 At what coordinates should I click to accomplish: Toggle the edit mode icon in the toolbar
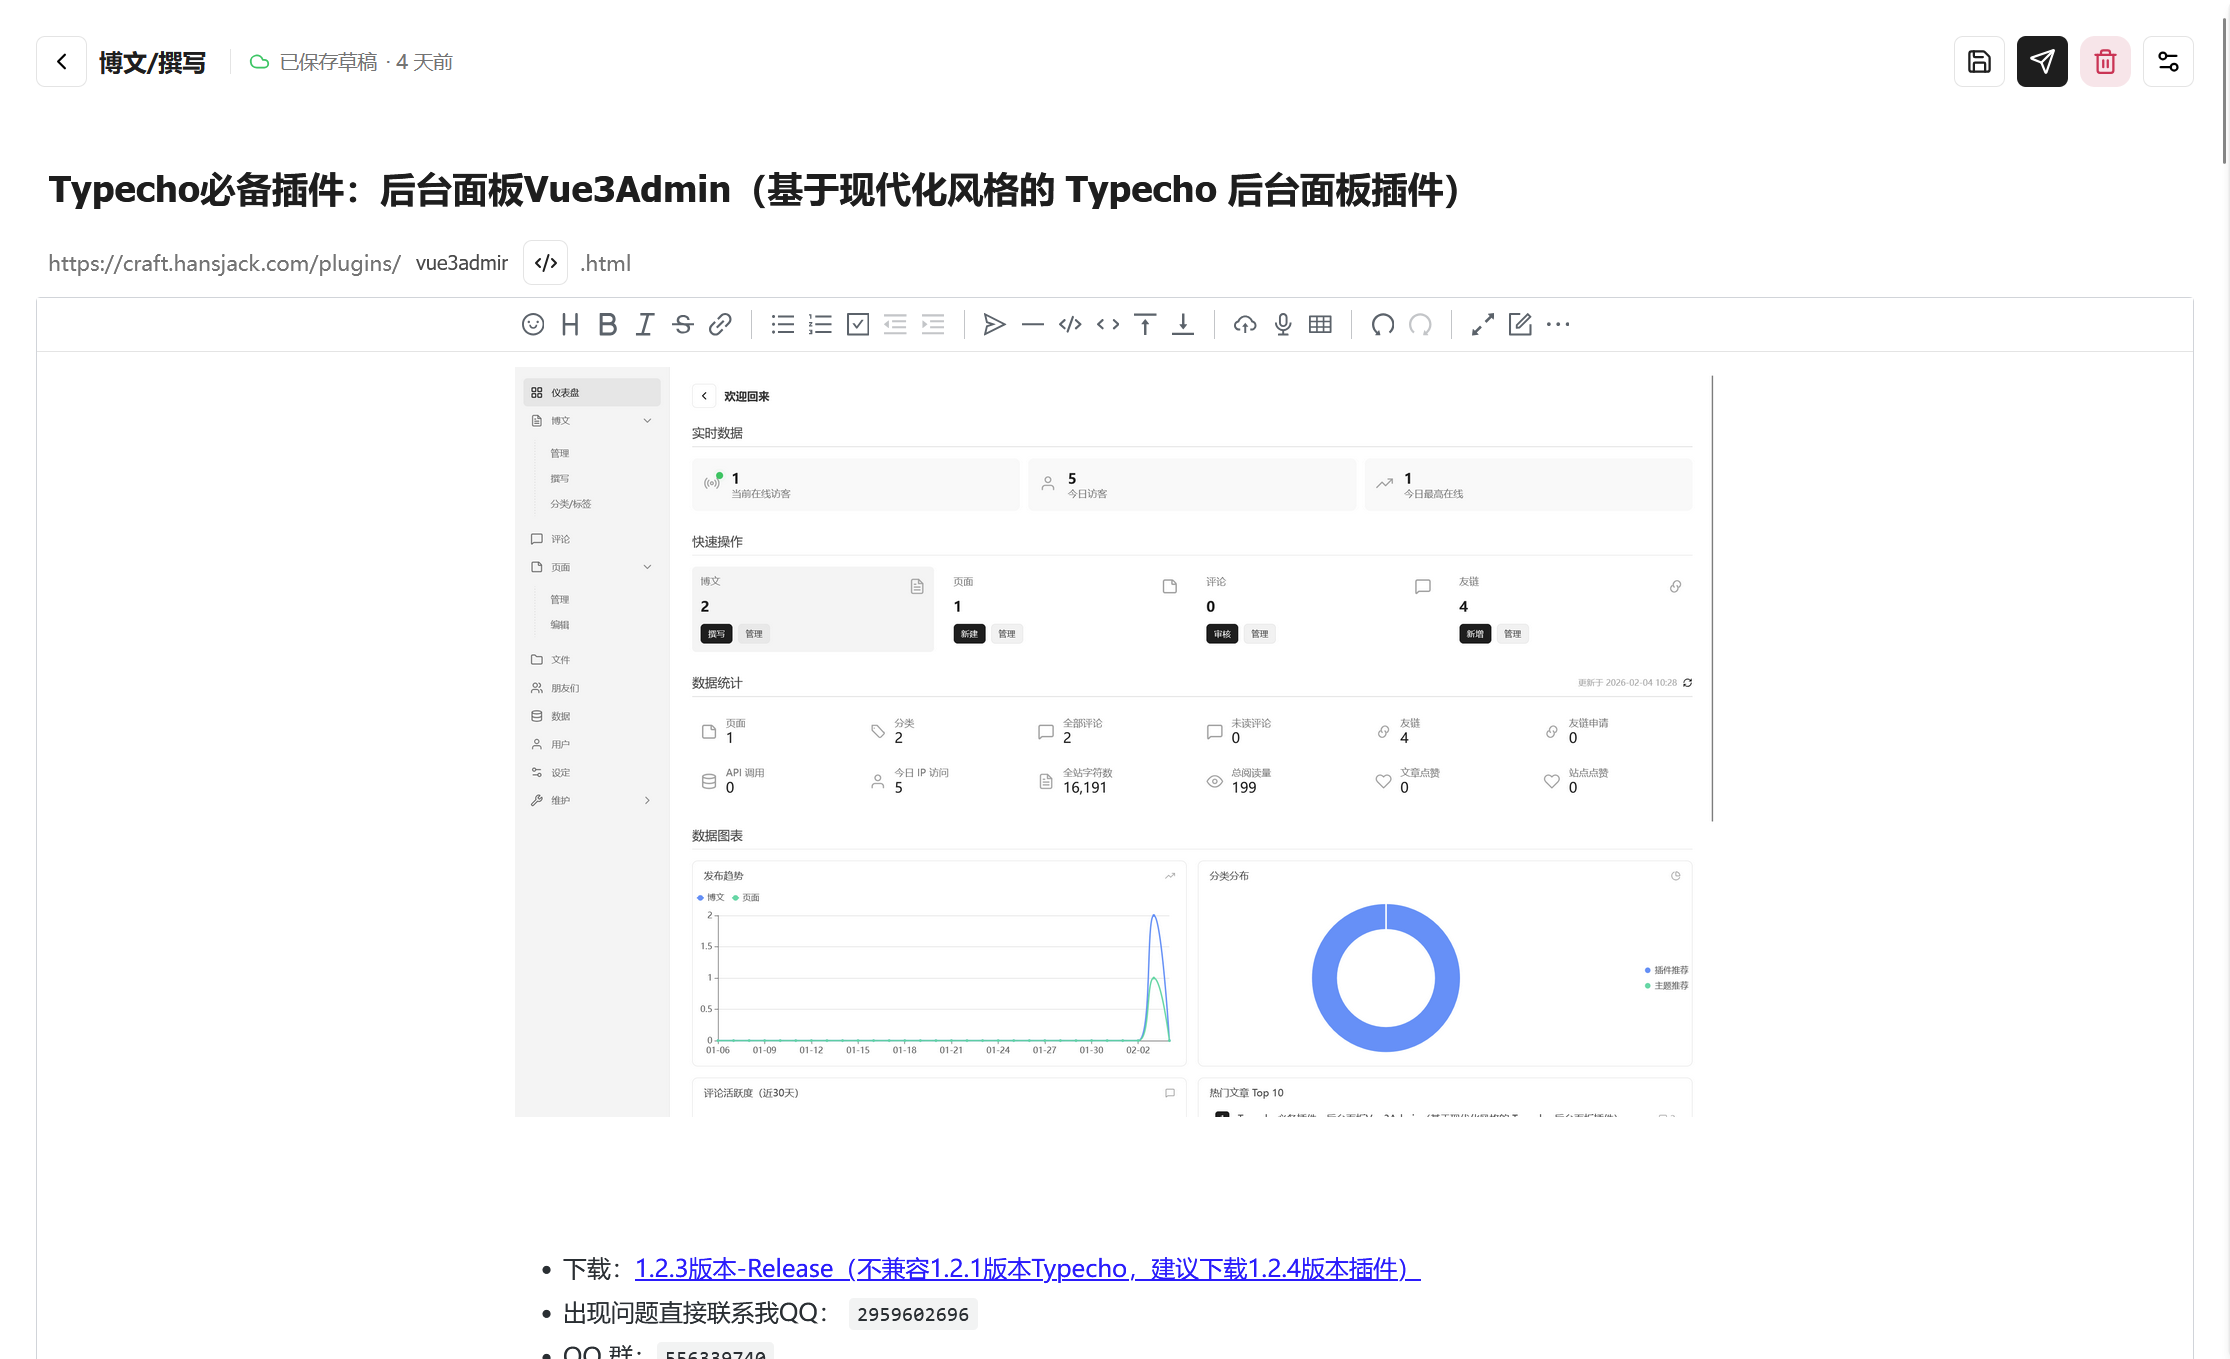click(x=1520, y=324)
